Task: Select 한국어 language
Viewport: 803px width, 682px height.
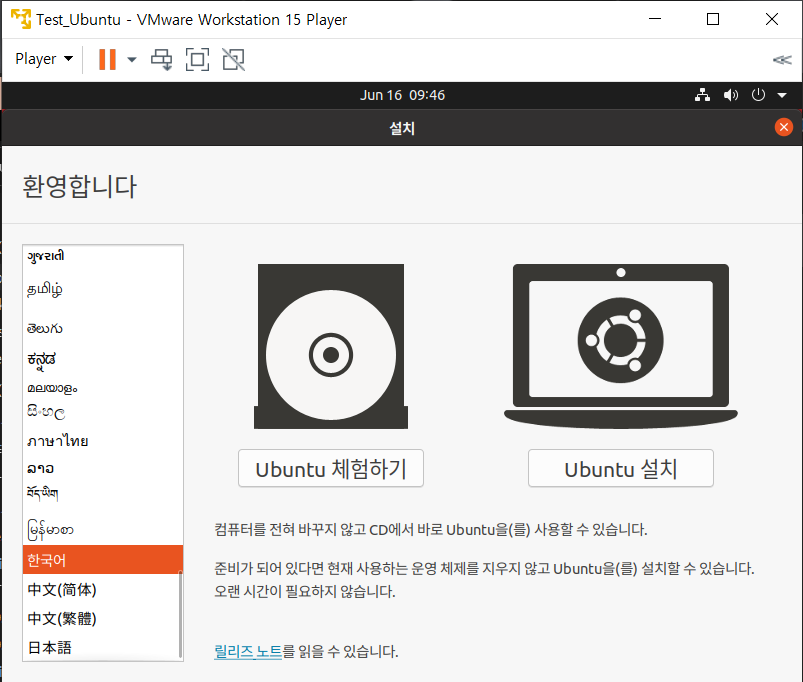Action: click(103, 560)
